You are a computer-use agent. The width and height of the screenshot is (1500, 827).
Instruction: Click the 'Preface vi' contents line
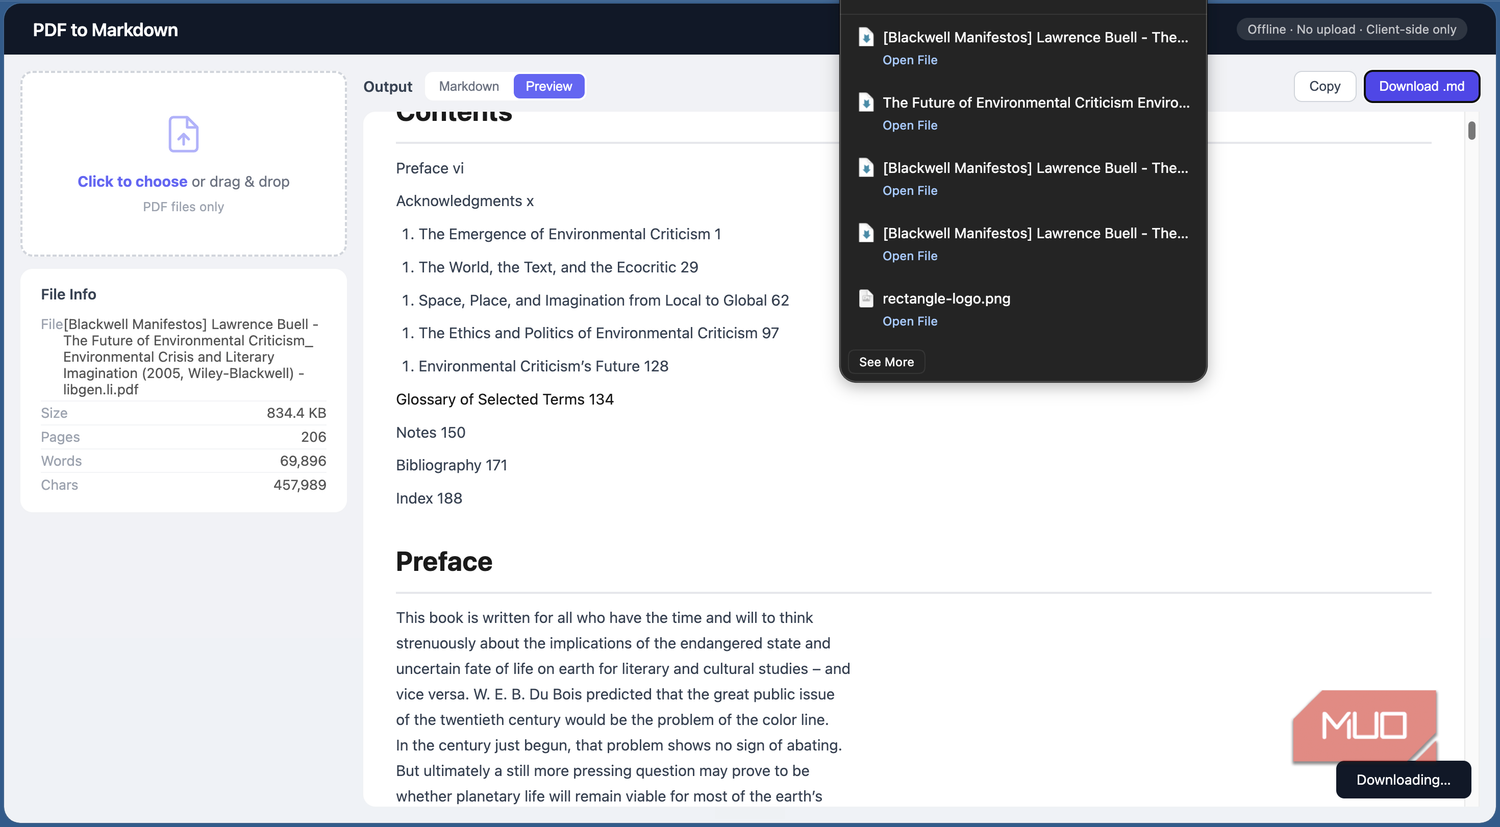(x=430, y=168)
